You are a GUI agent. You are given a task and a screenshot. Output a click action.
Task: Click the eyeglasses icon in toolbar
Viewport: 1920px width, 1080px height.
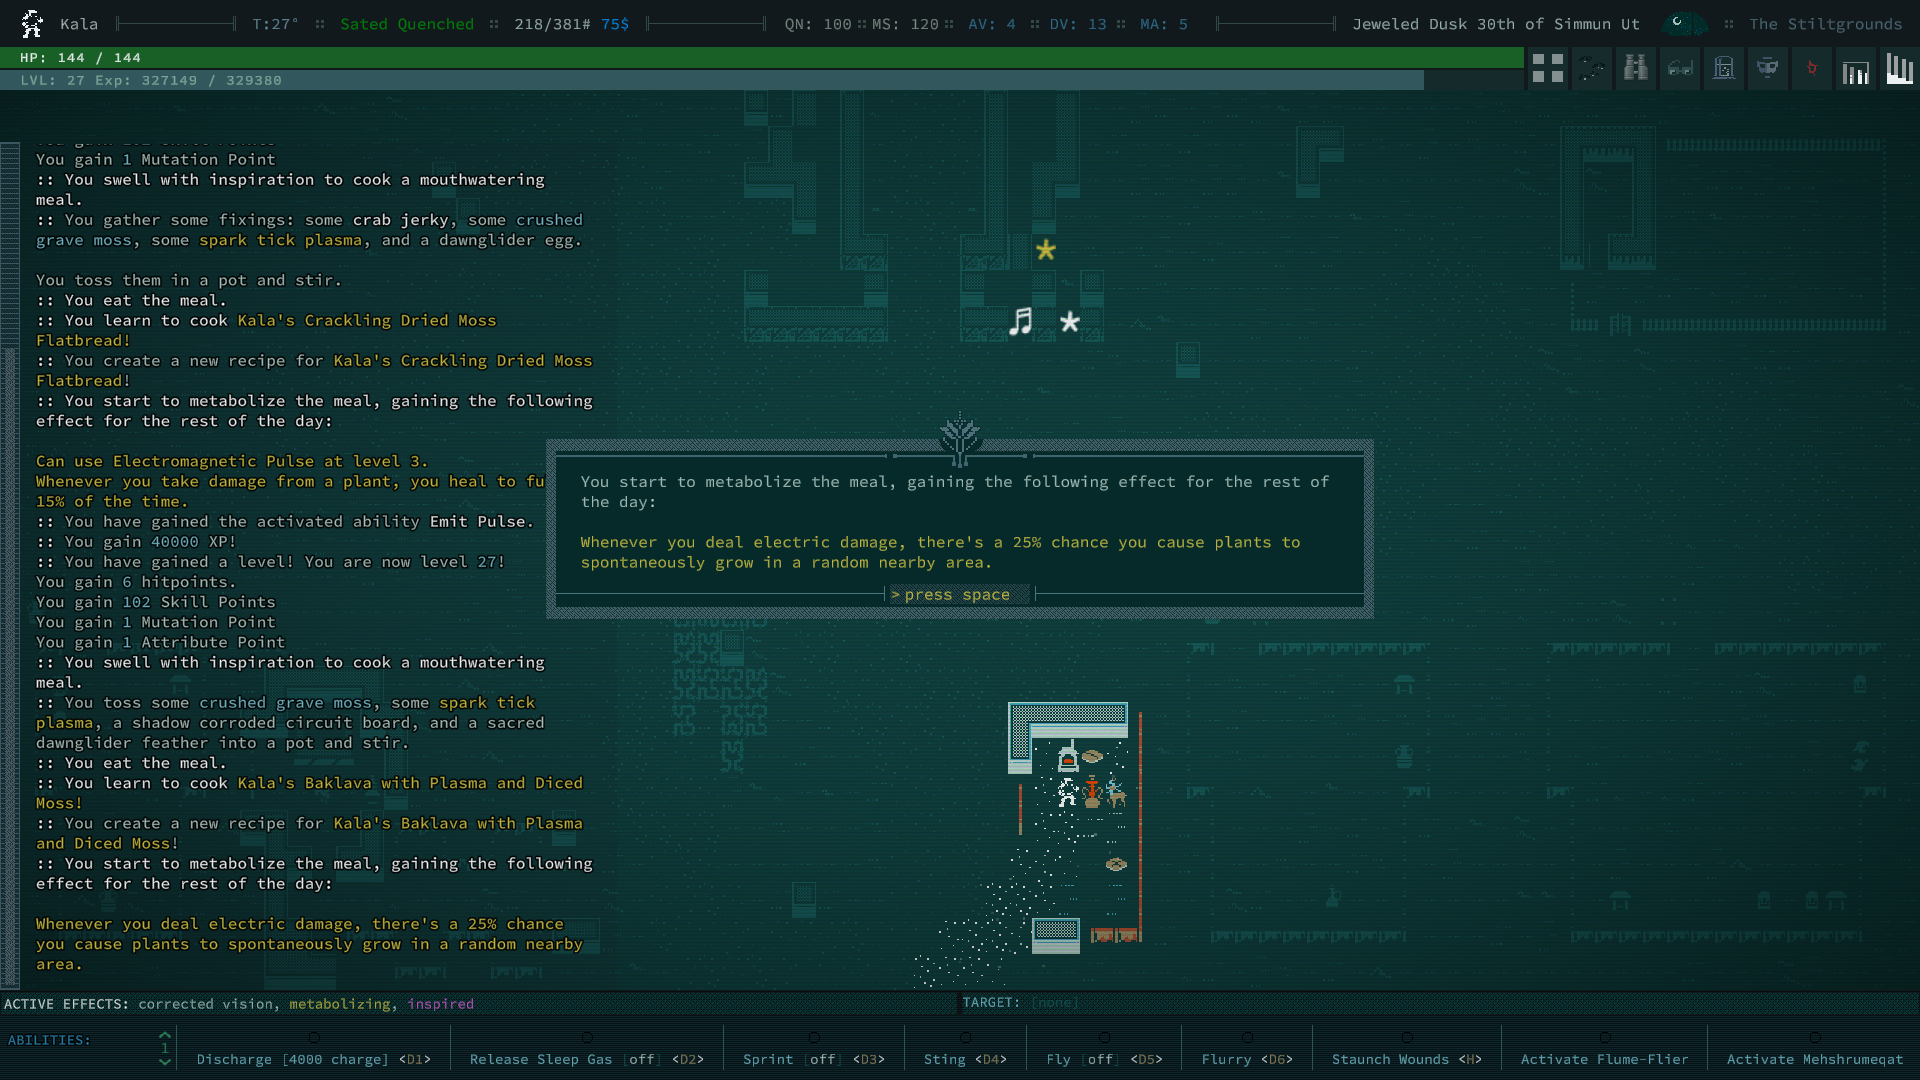[x=1680, y=69]
